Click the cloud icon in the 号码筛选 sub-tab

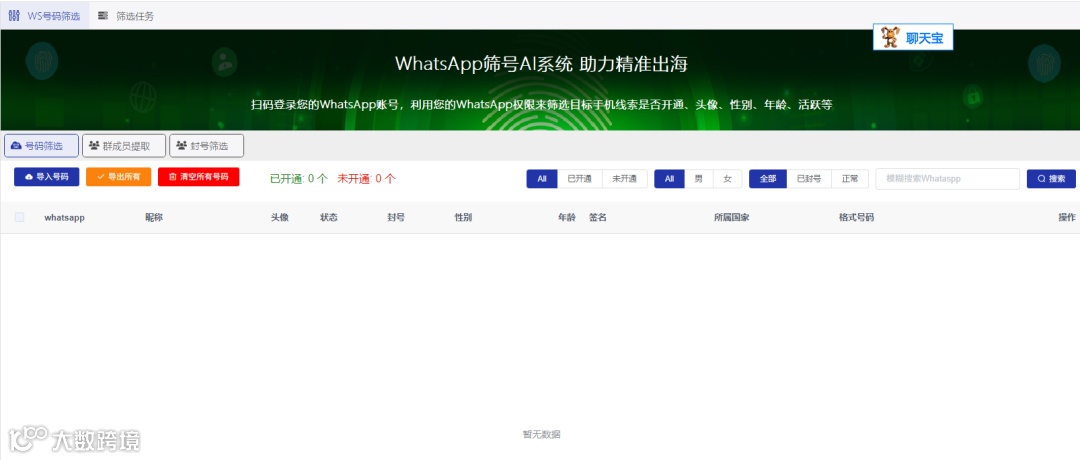16,146
